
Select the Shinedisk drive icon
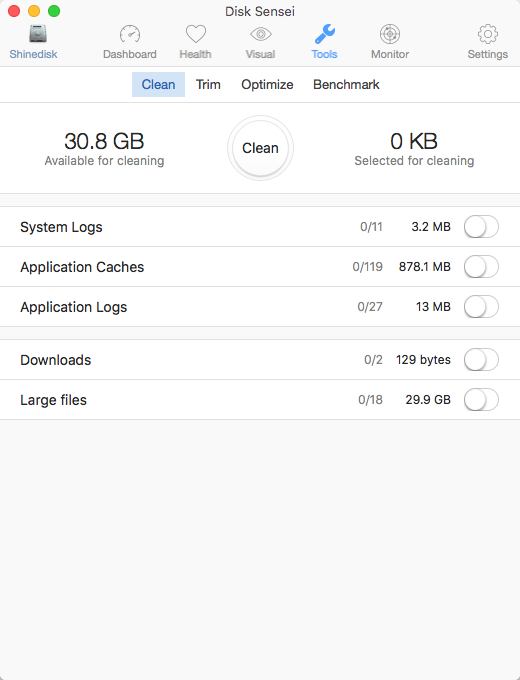(38, 34)
